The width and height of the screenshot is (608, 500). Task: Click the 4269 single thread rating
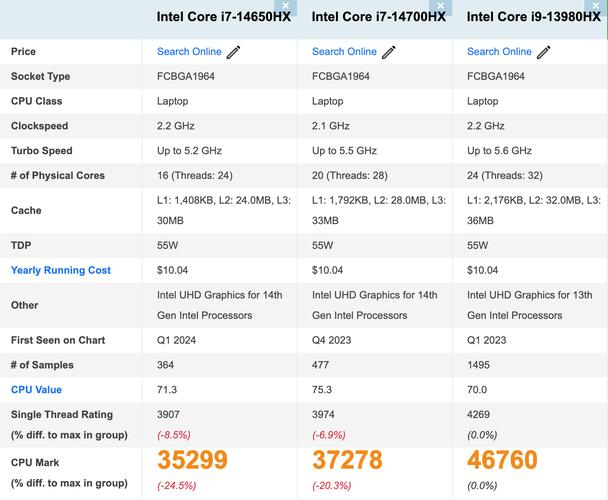(x=480, y=415)
